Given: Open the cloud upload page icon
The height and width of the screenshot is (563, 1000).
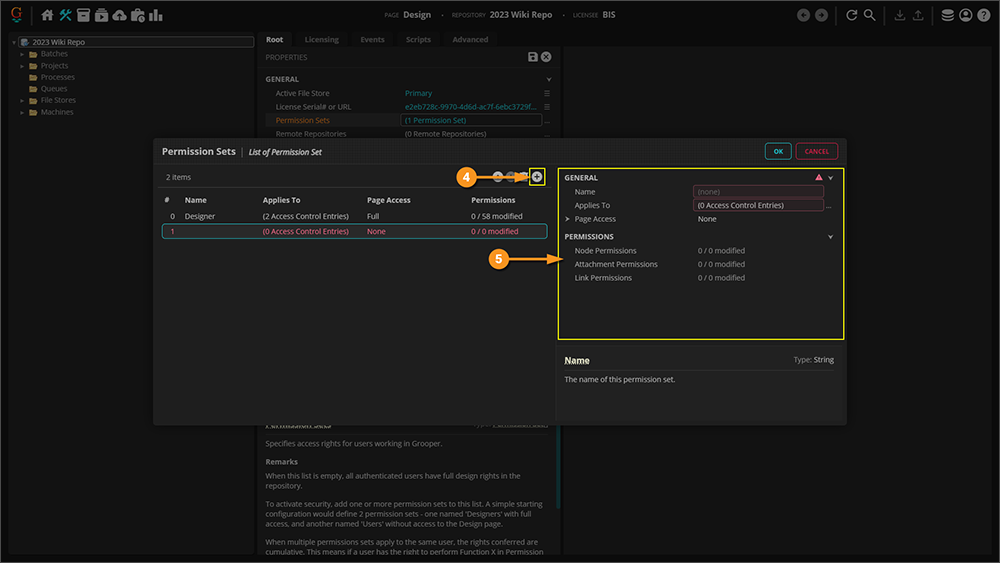Looking at the screenshot, I should coord(120,15).
